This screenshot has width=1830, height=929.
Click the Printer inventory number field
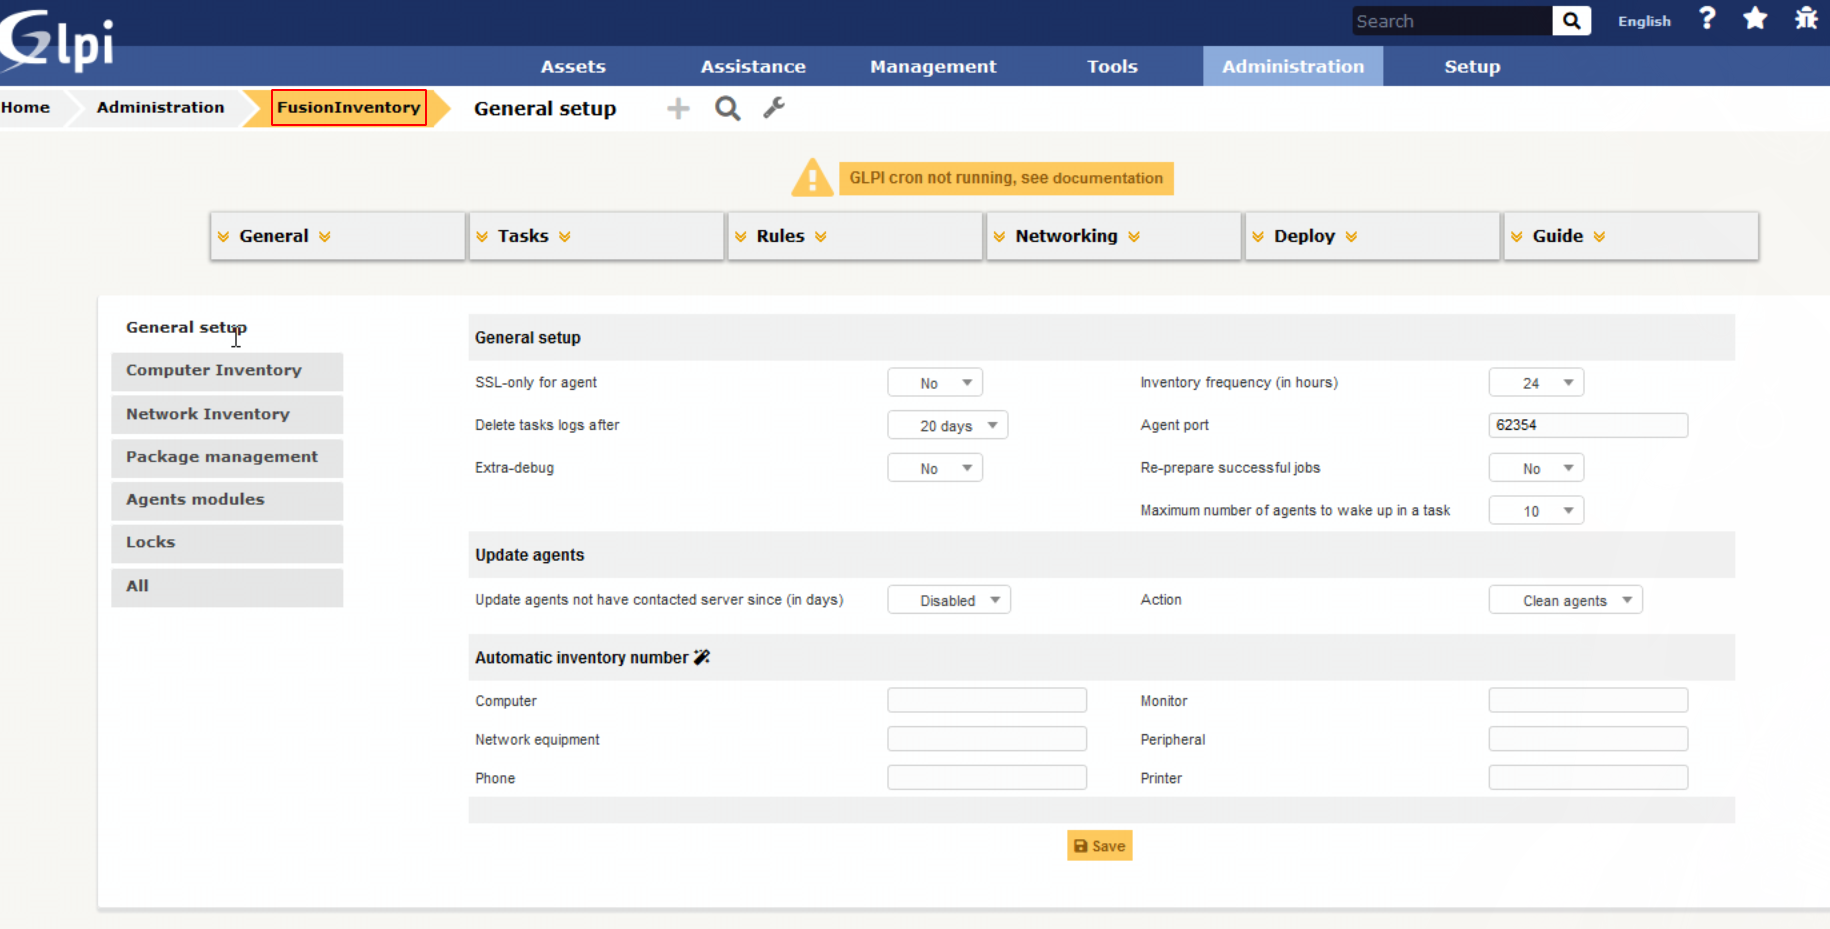[1588, 778]
